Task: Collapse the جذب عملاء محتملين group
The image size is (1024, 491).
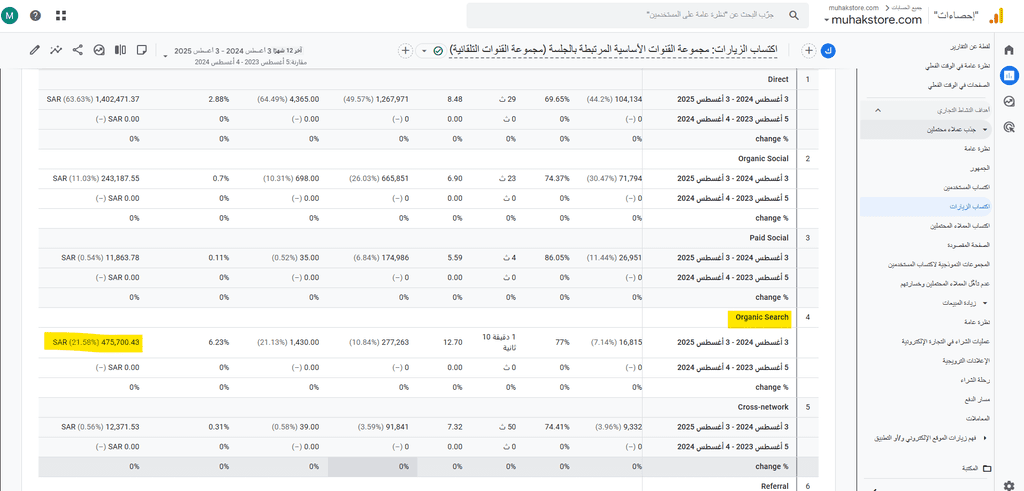Action: (985, 129)
